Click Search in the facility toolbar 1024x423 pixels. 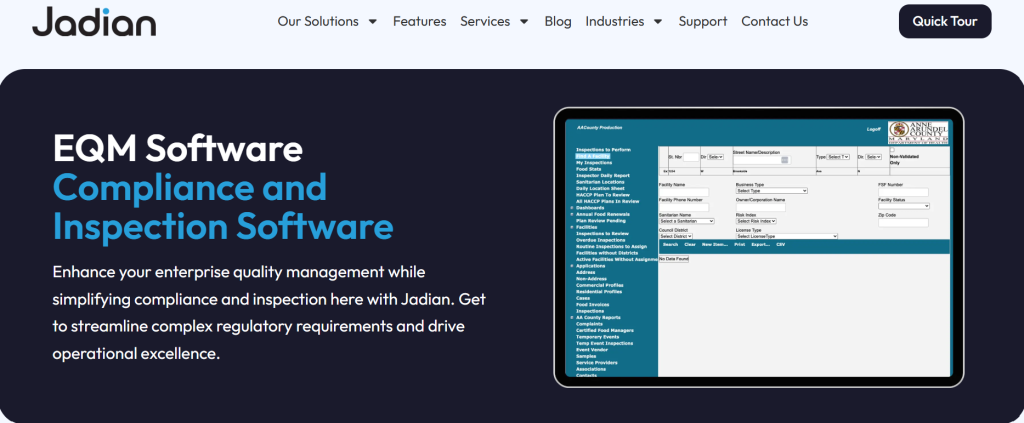pyautogui.click(x=671, y=245)
